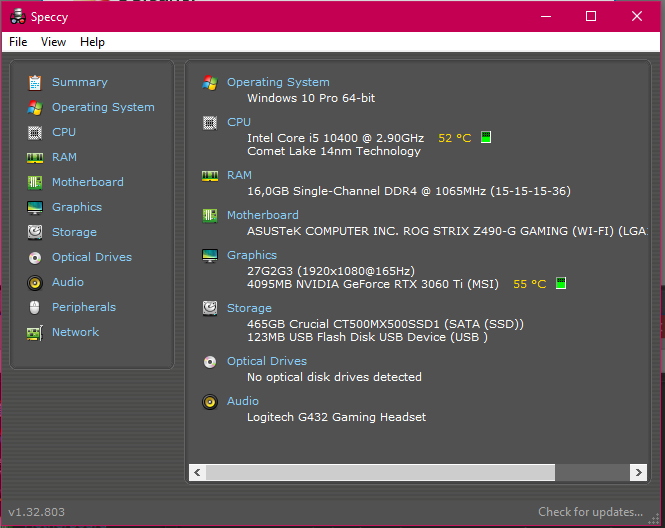
Task: Click the Logitech G432 Gaming Headset text
Action: [336, 417]
